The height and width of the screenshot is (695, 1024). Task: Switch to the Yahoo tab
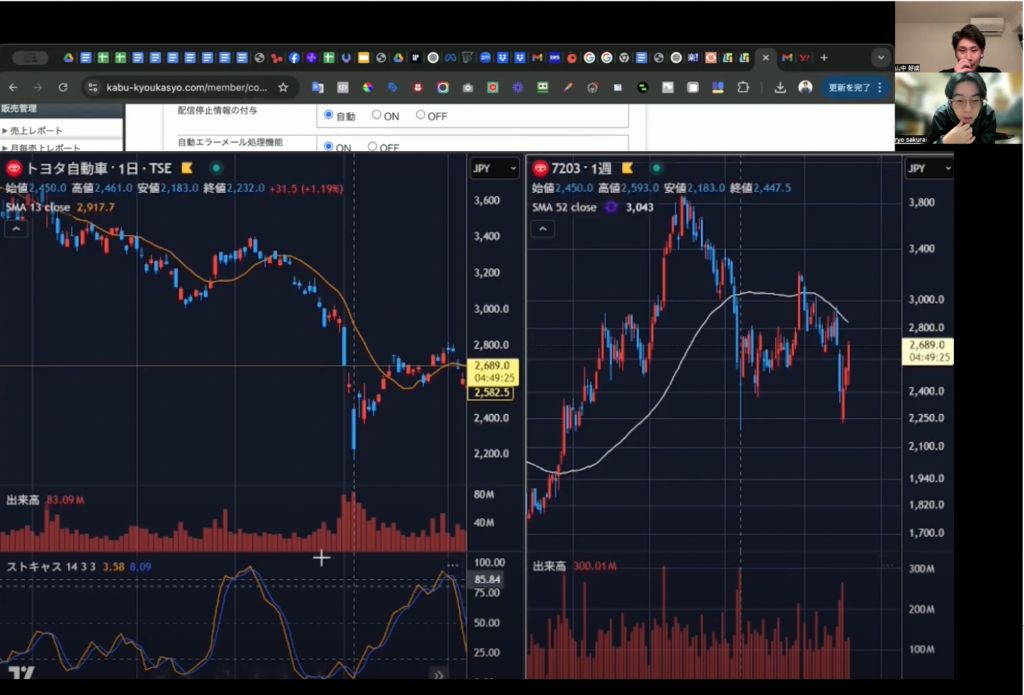pyautogui.click(x=805, y=57)
